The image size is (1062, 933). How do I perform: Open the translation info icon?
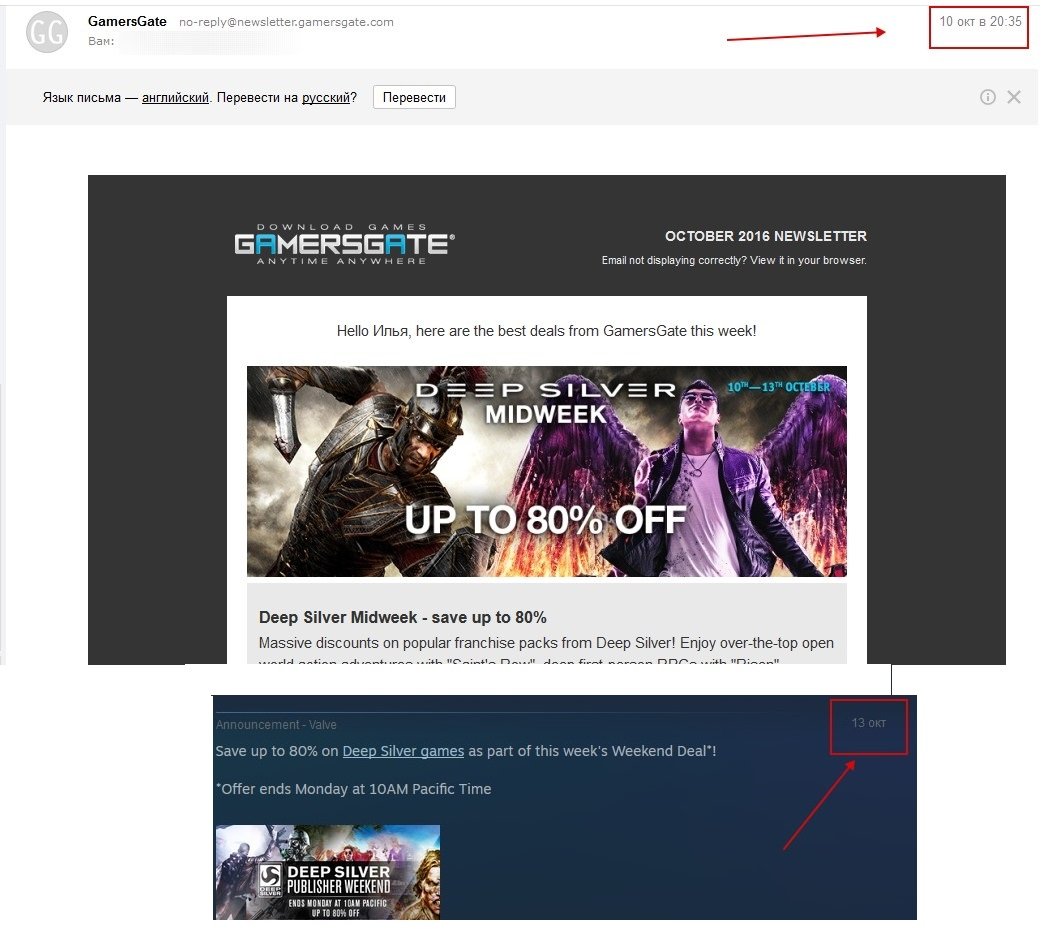coord(987,97)
